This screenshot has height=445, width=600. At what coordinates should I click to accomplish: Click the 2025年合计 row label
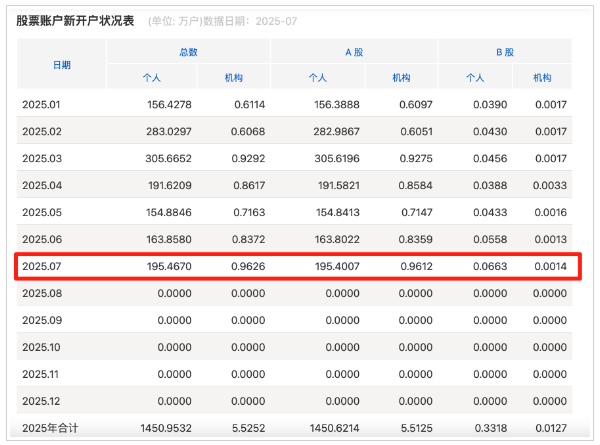(x=50, y=428)
